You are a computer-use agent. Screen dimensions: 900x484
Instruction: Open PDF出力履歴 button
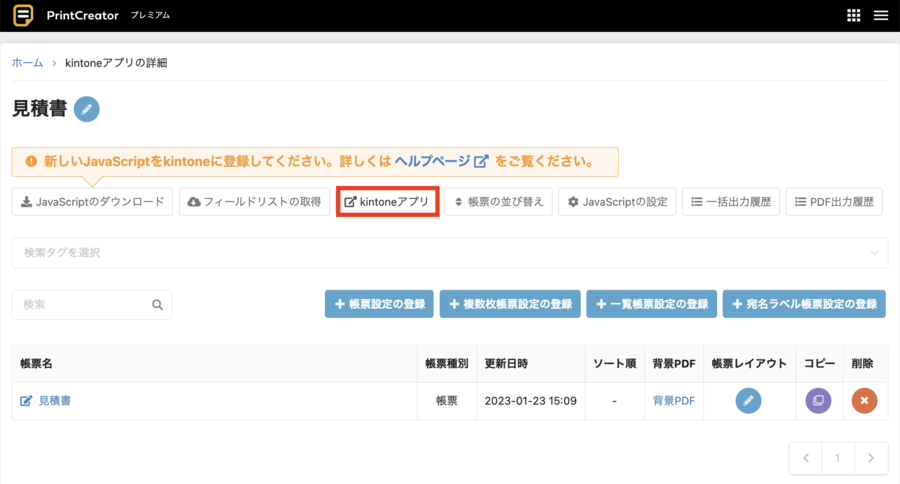(x=834, y=202)
